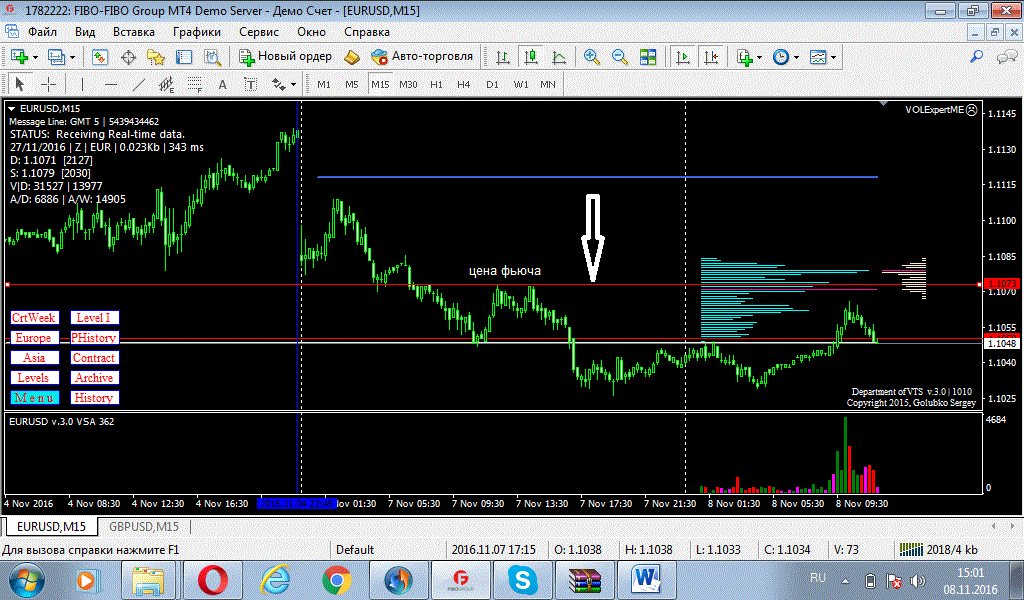Open Skype from the taskbar

coord(522,580)
